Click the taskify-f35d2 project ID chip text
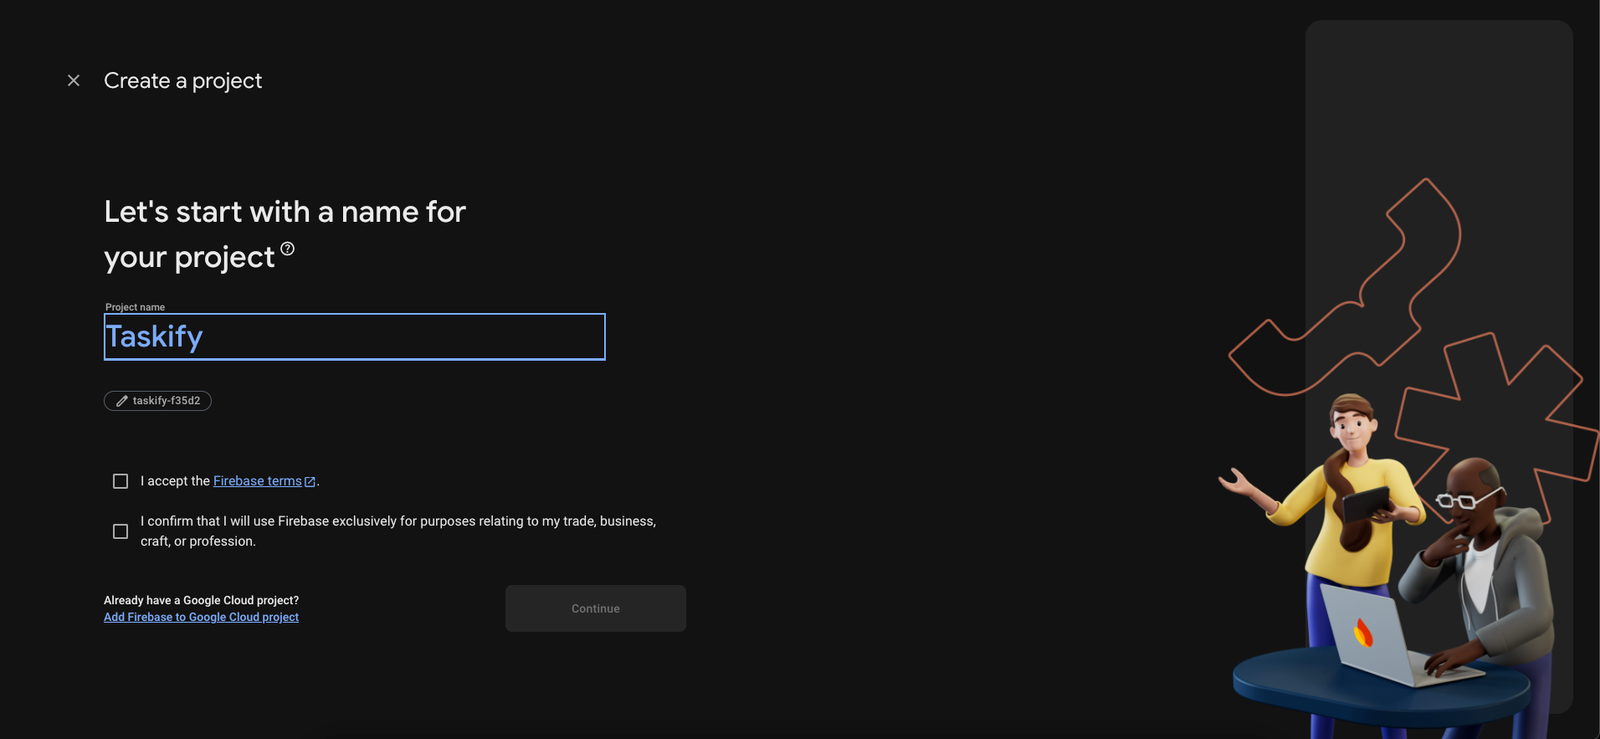The image size is (1600, 739). coord(166,401)
